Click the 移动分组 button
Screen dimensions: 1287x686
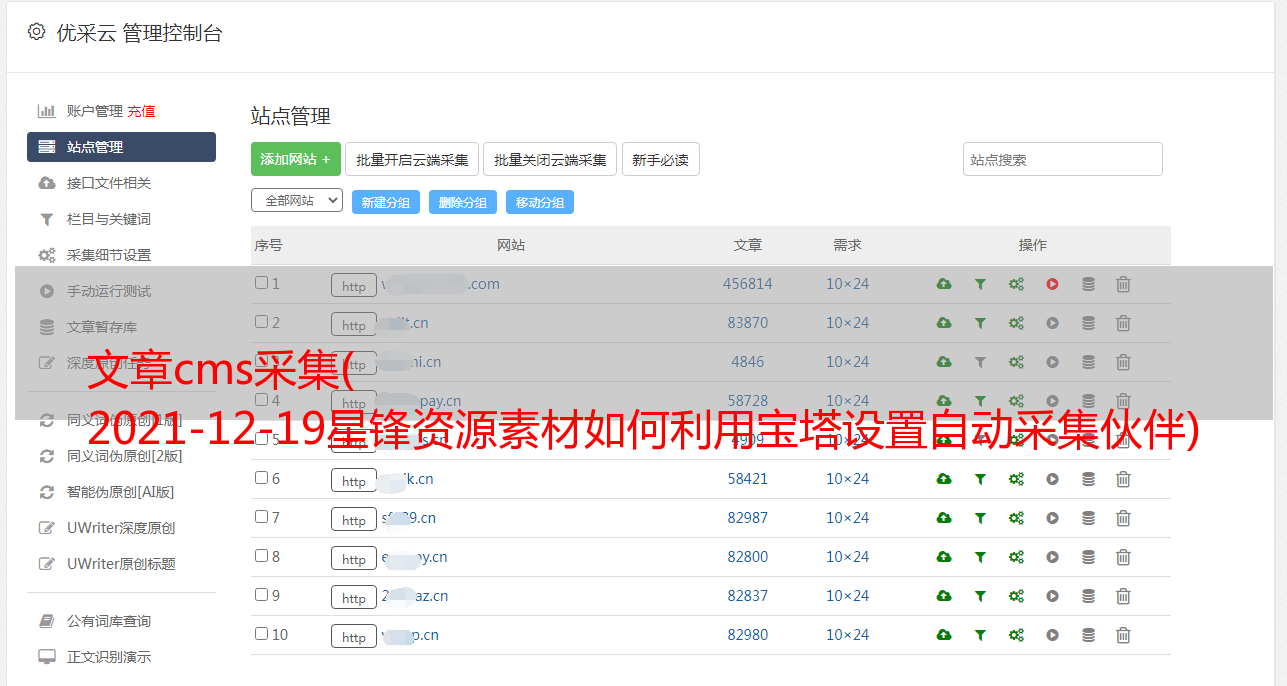point(540,202)
